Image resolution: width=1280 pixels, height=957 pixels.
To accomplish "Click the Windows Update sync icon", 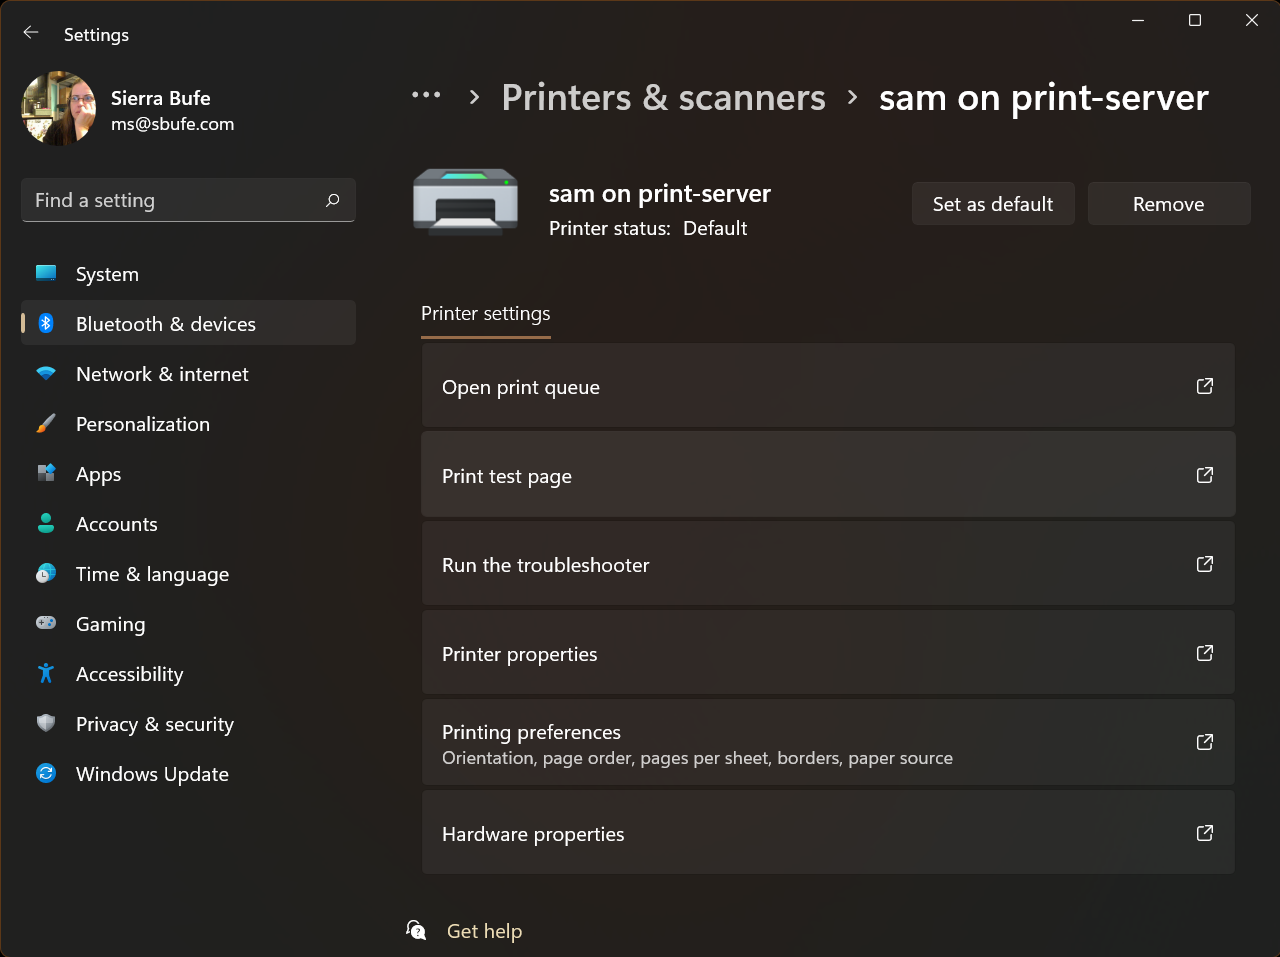I will pos(46,774).
